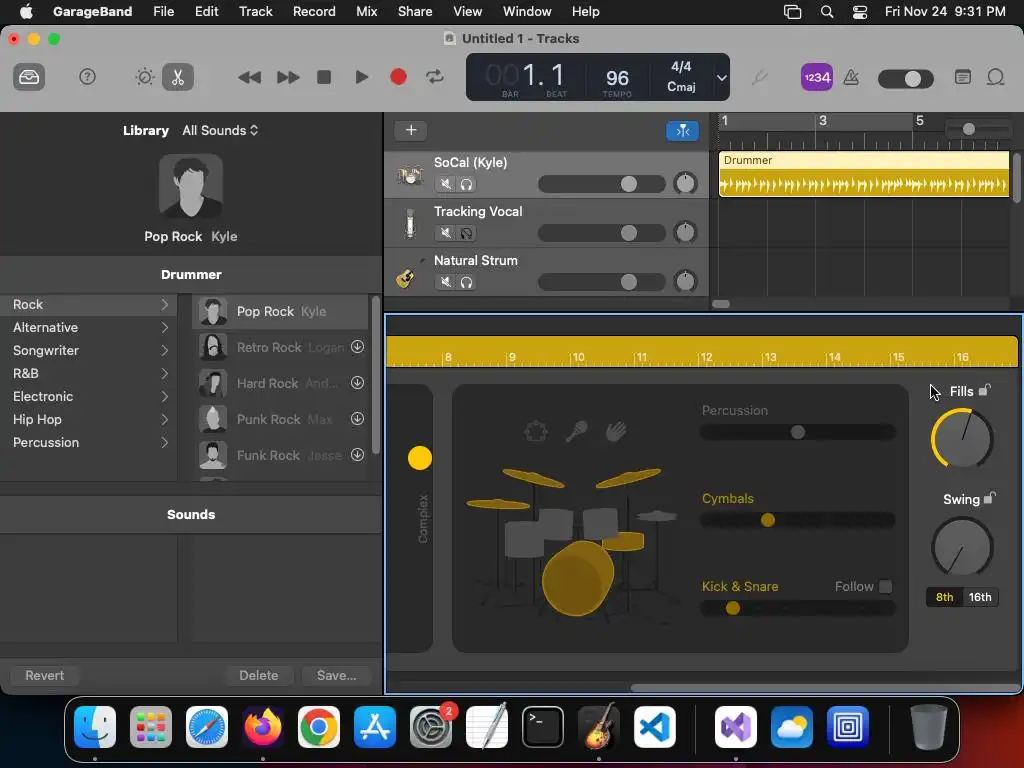Select the SoCal drum kit track icon
This screenshot has height=768, width=1024.
[409, 174]
